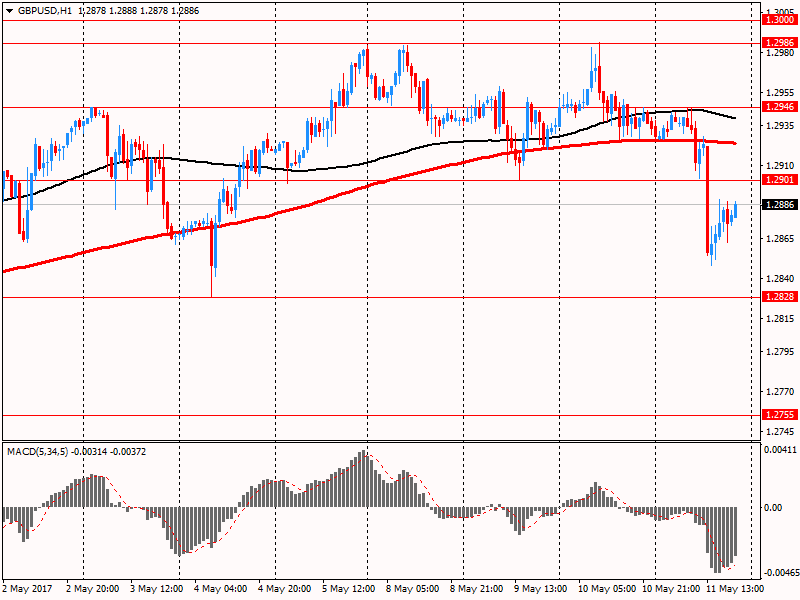Click the 1.2865 price scale value
The height and width of the screenshot is (600, 800).
tap(781, 239)
